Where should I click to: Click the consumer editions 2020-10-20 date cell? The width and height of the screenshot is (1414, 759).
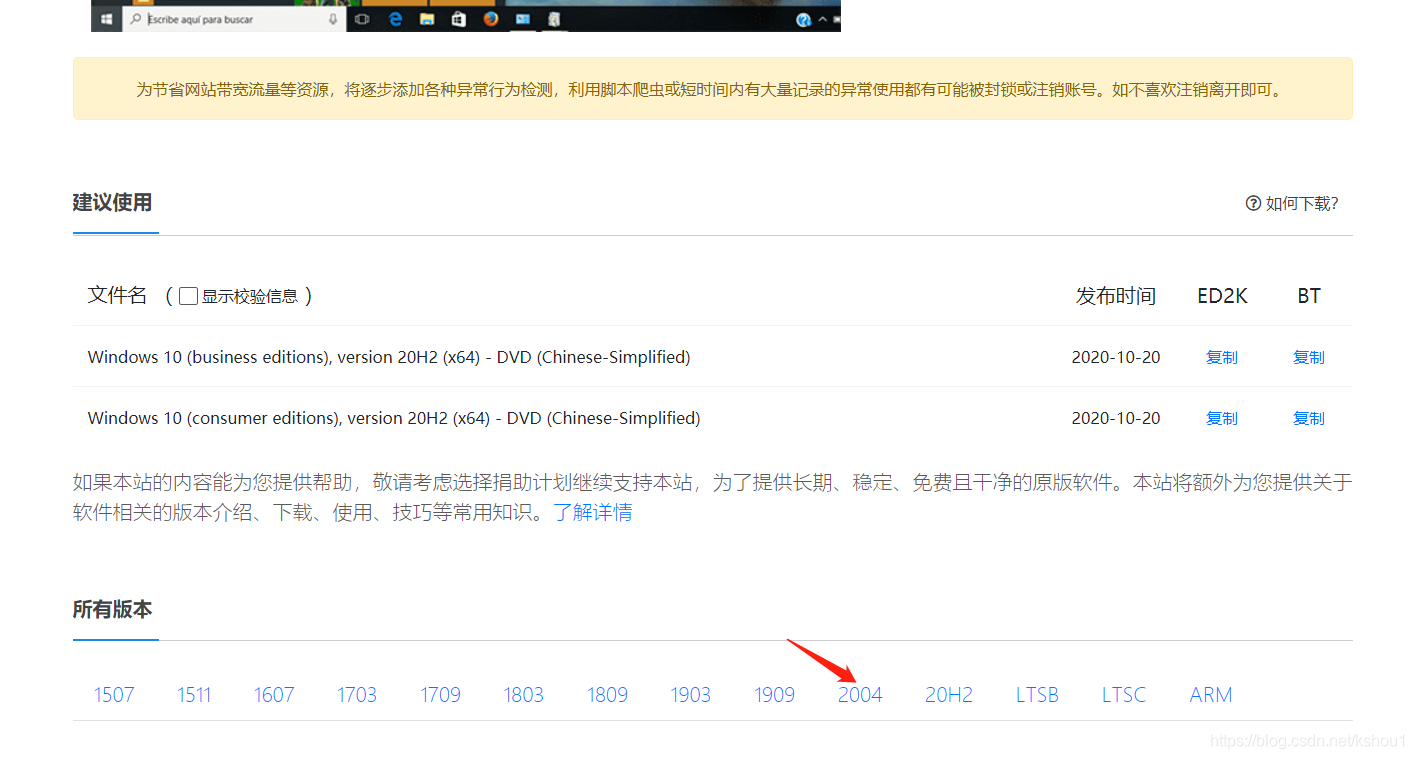(1116, 418)
